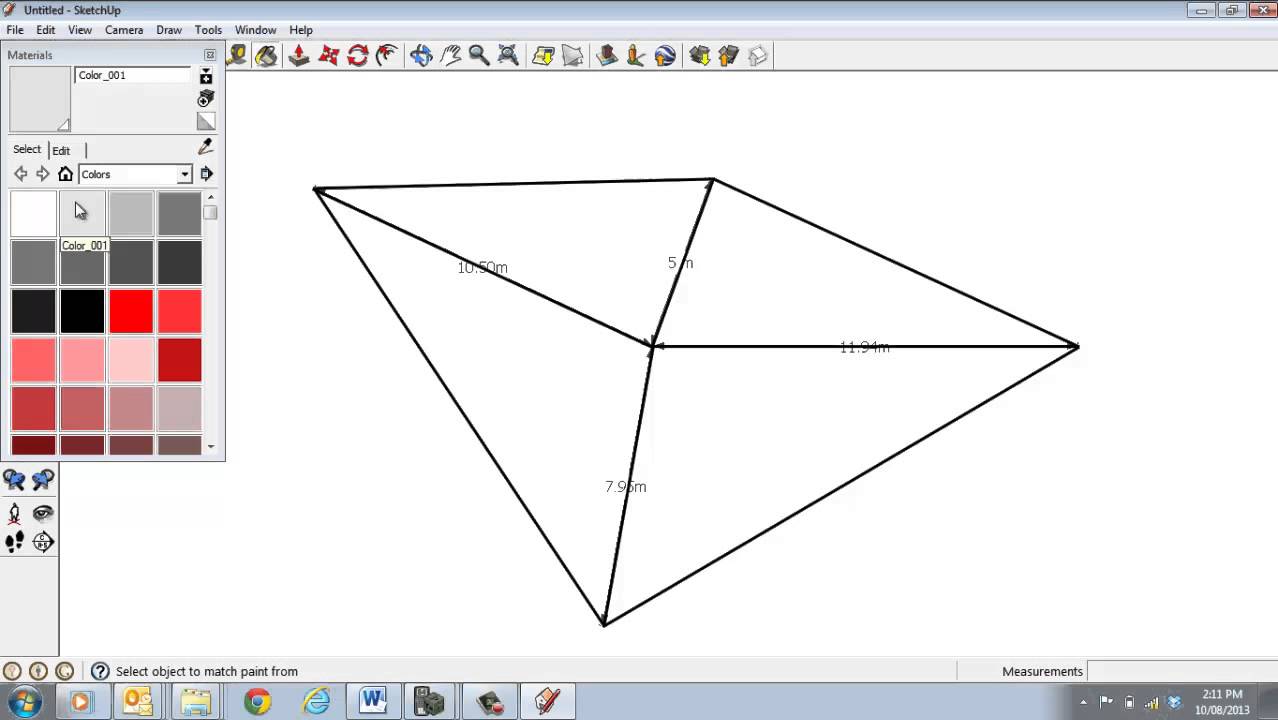Open Google Chrome from taskbar
This screenshot has width=1278, height=720.
[x=257, y=702]
